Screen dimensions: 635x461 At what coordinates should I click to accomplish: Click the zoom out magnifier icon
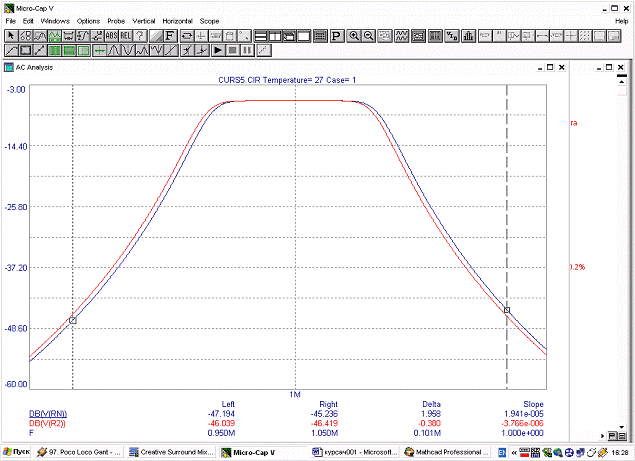pyautogui.click(x=369, y=35)
